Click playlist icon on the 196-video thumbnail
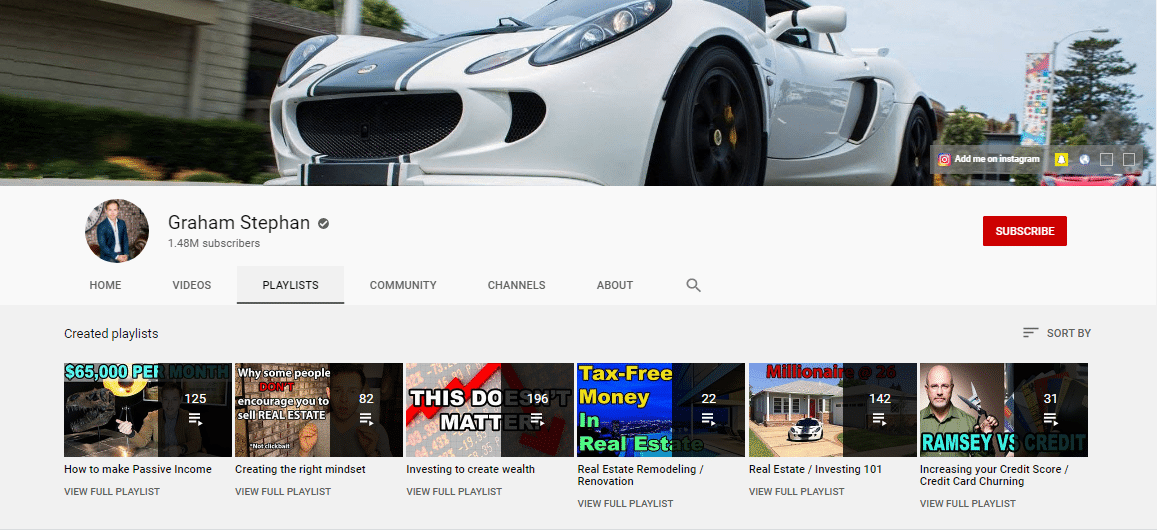This screenshot has width=1157, height=531. tap(537, 419)
